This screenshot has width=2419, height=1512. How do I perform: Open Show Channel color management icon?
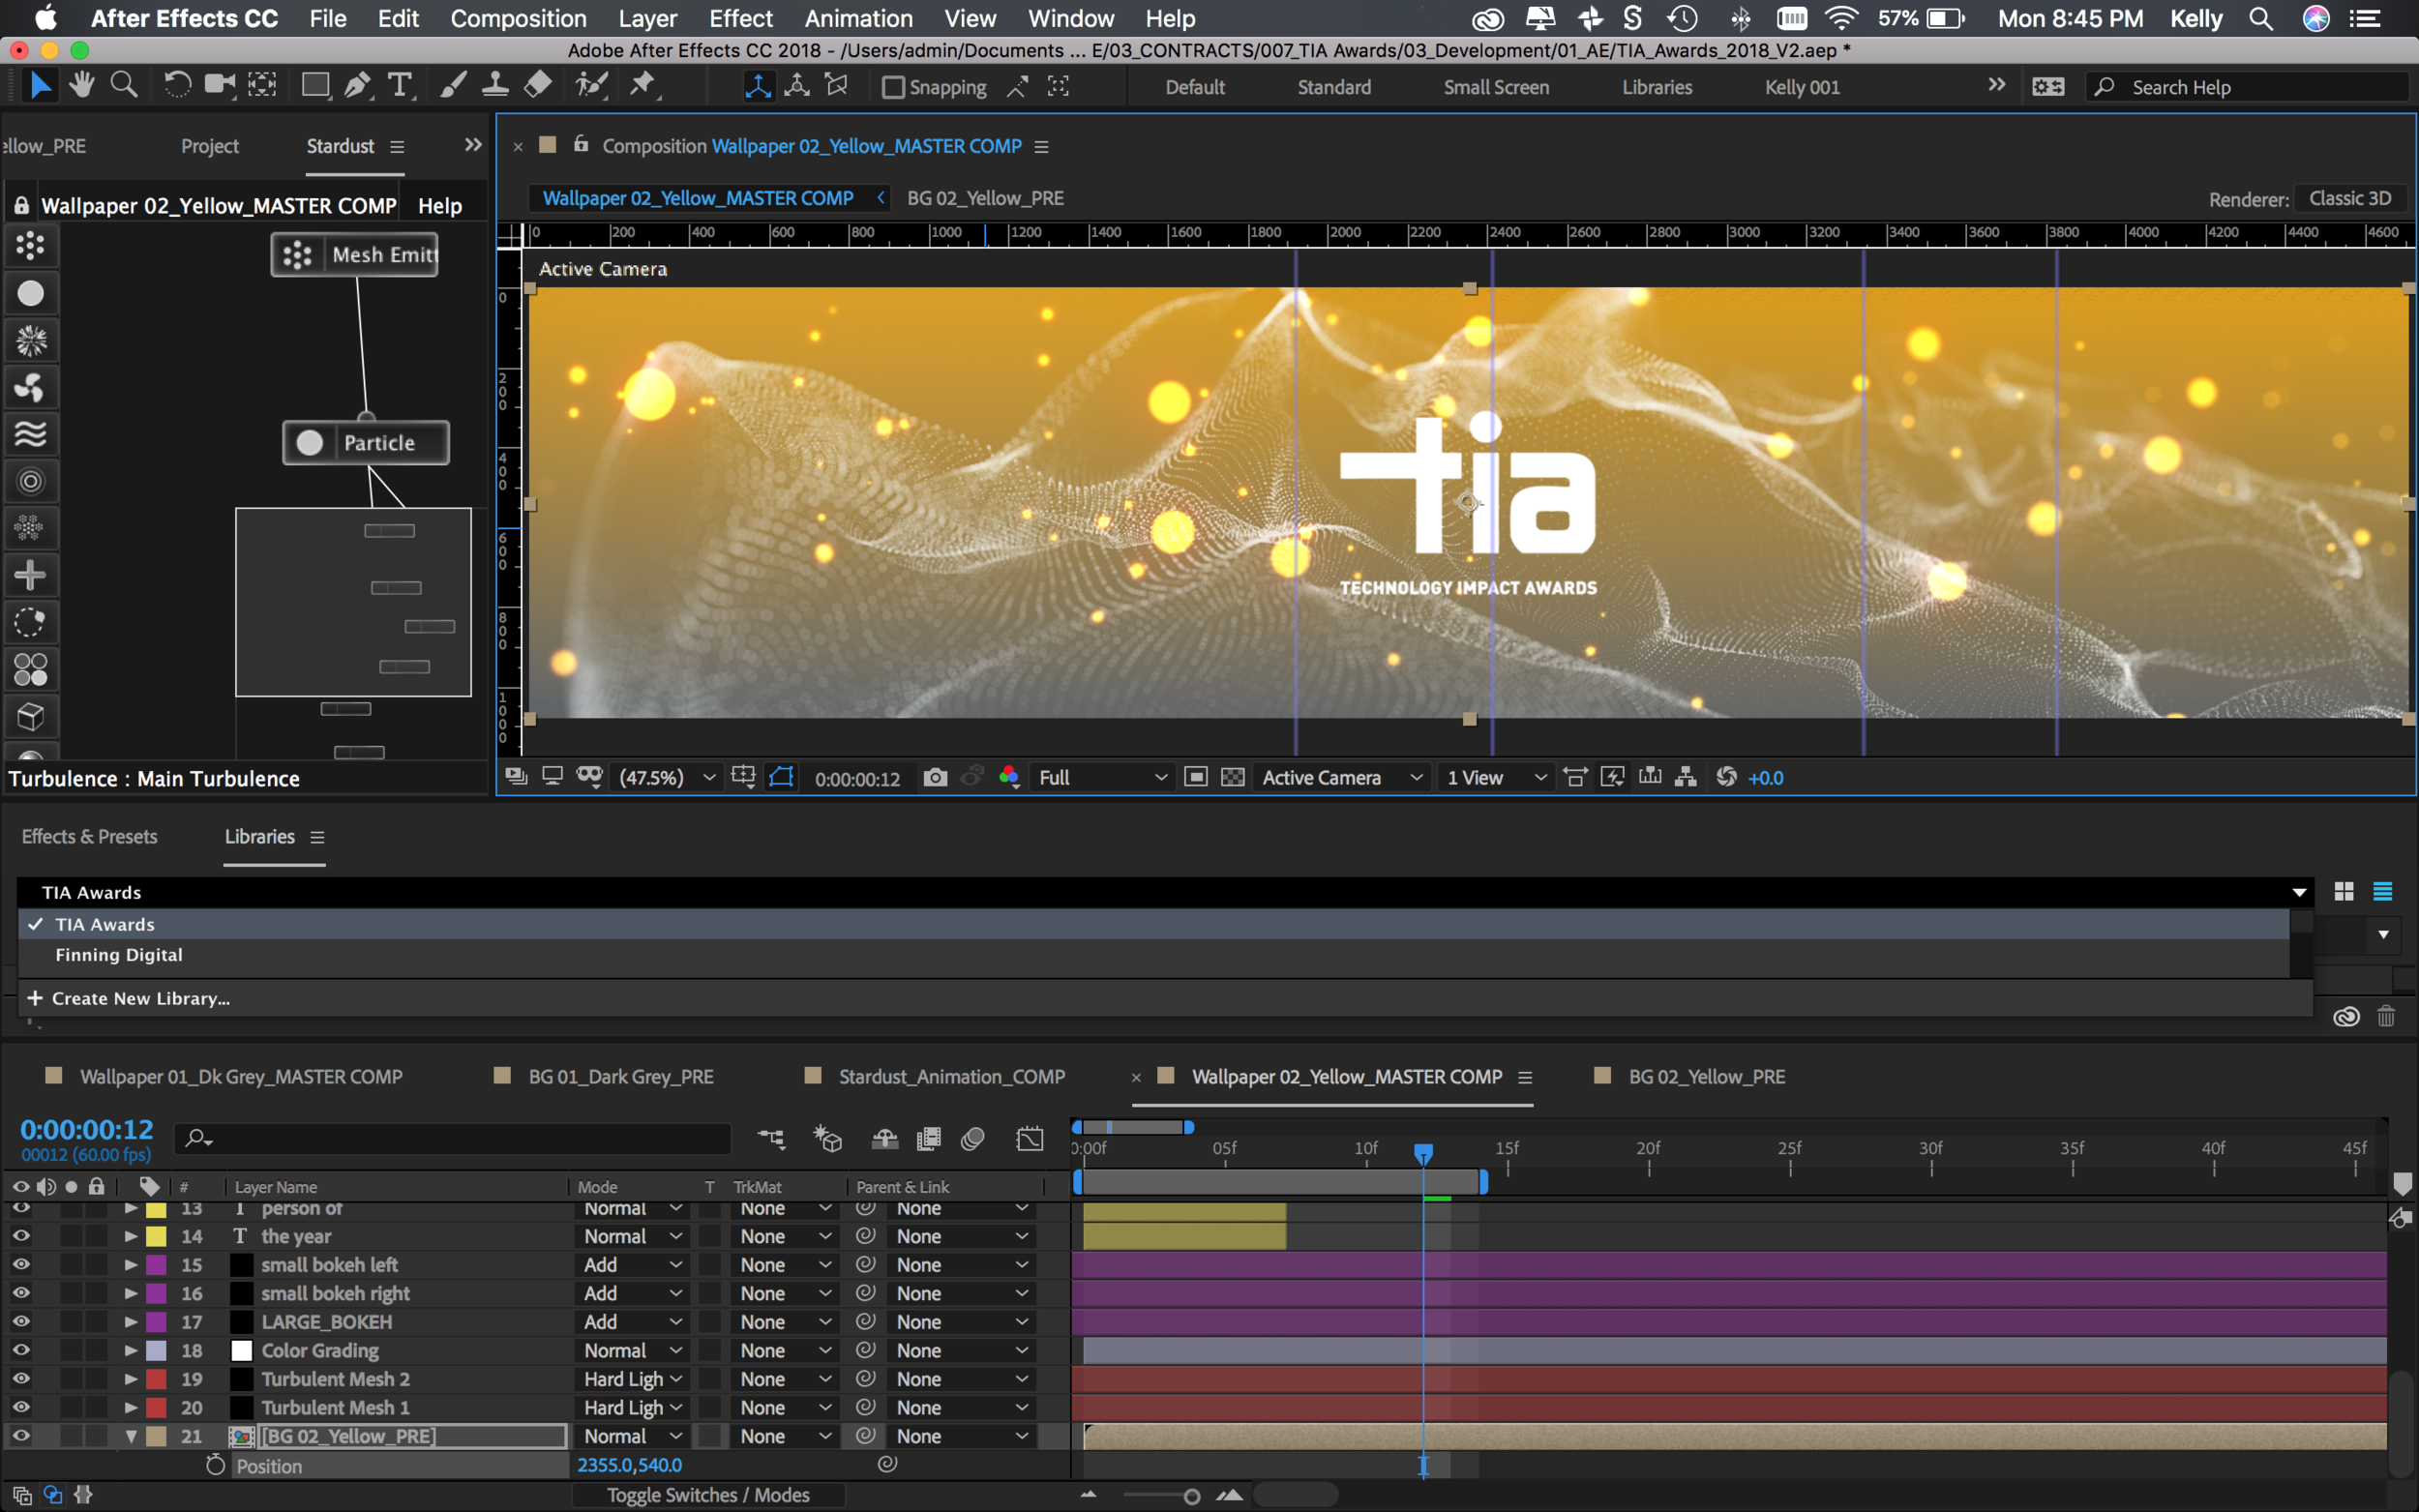coord(1009,778)
